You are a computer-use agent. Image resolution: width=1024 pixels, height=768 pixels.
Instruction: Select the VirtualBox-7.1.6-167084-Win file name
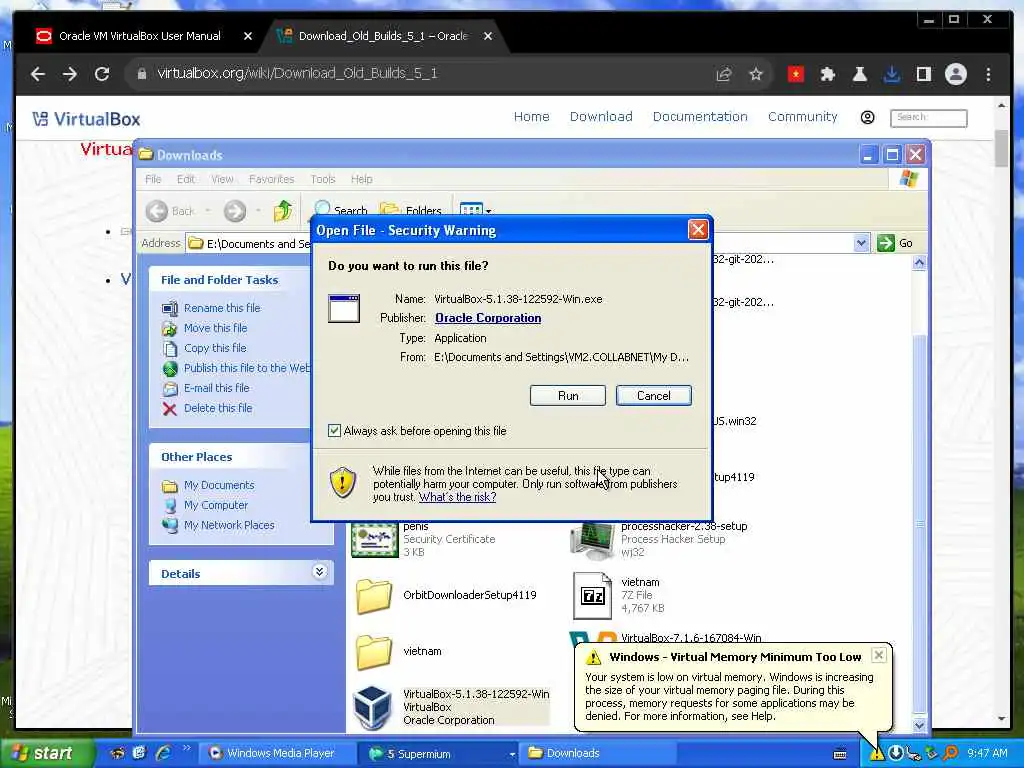[691, 638]
